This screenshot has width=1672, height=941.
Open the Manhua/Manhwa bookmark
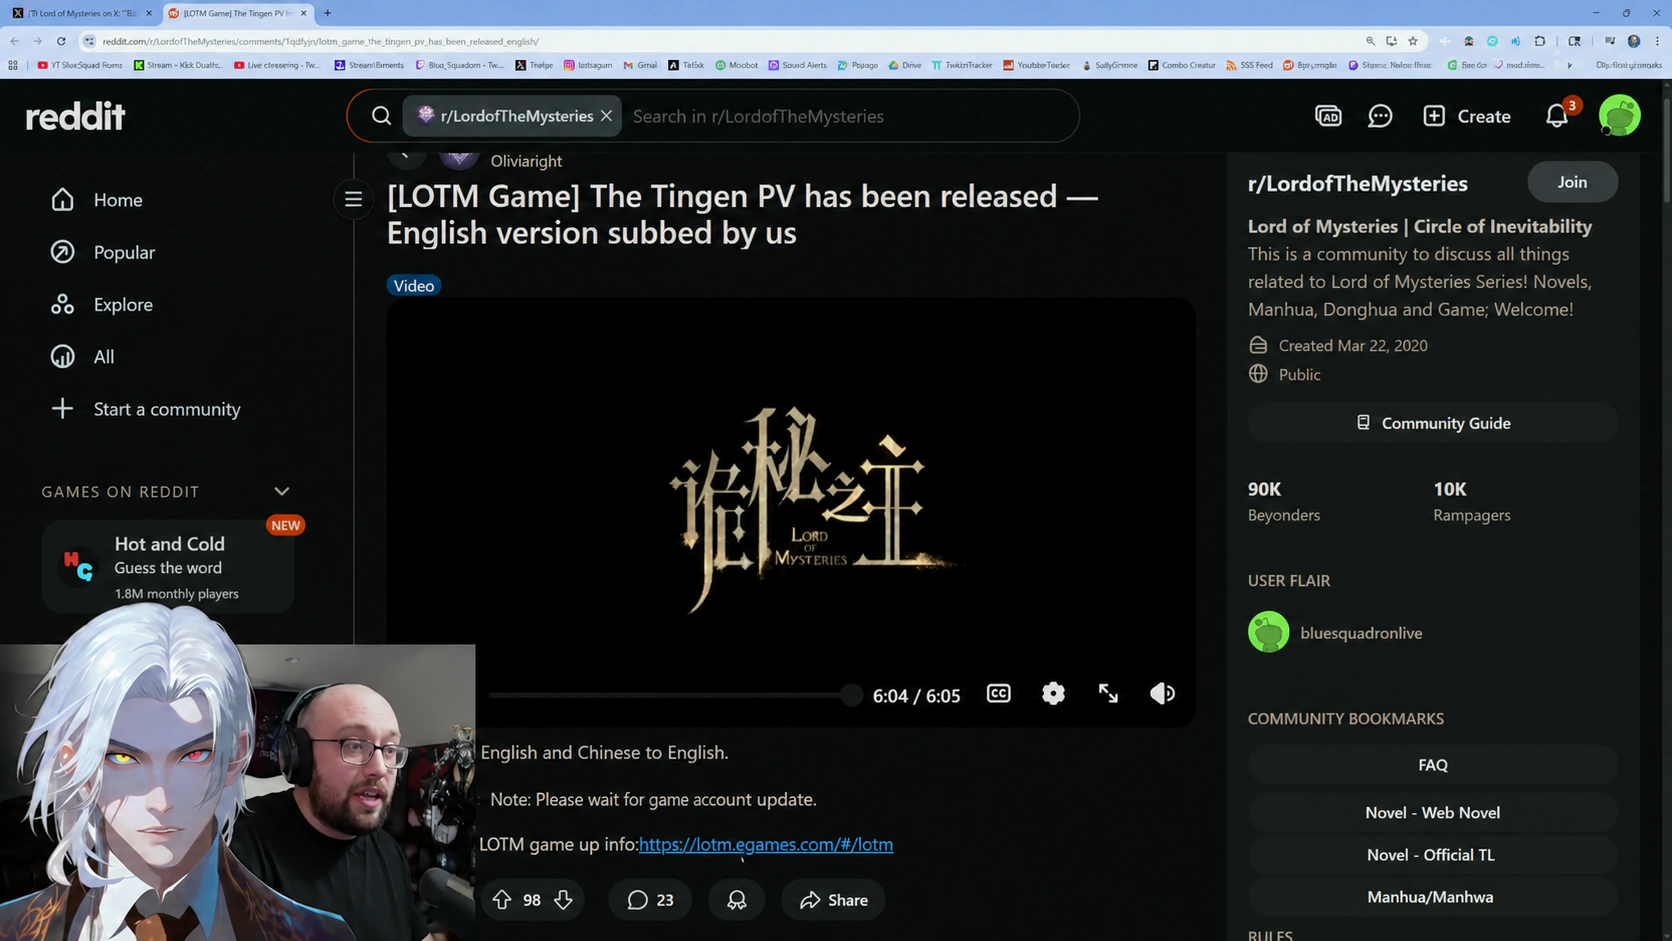click(x=1432, y=897)
